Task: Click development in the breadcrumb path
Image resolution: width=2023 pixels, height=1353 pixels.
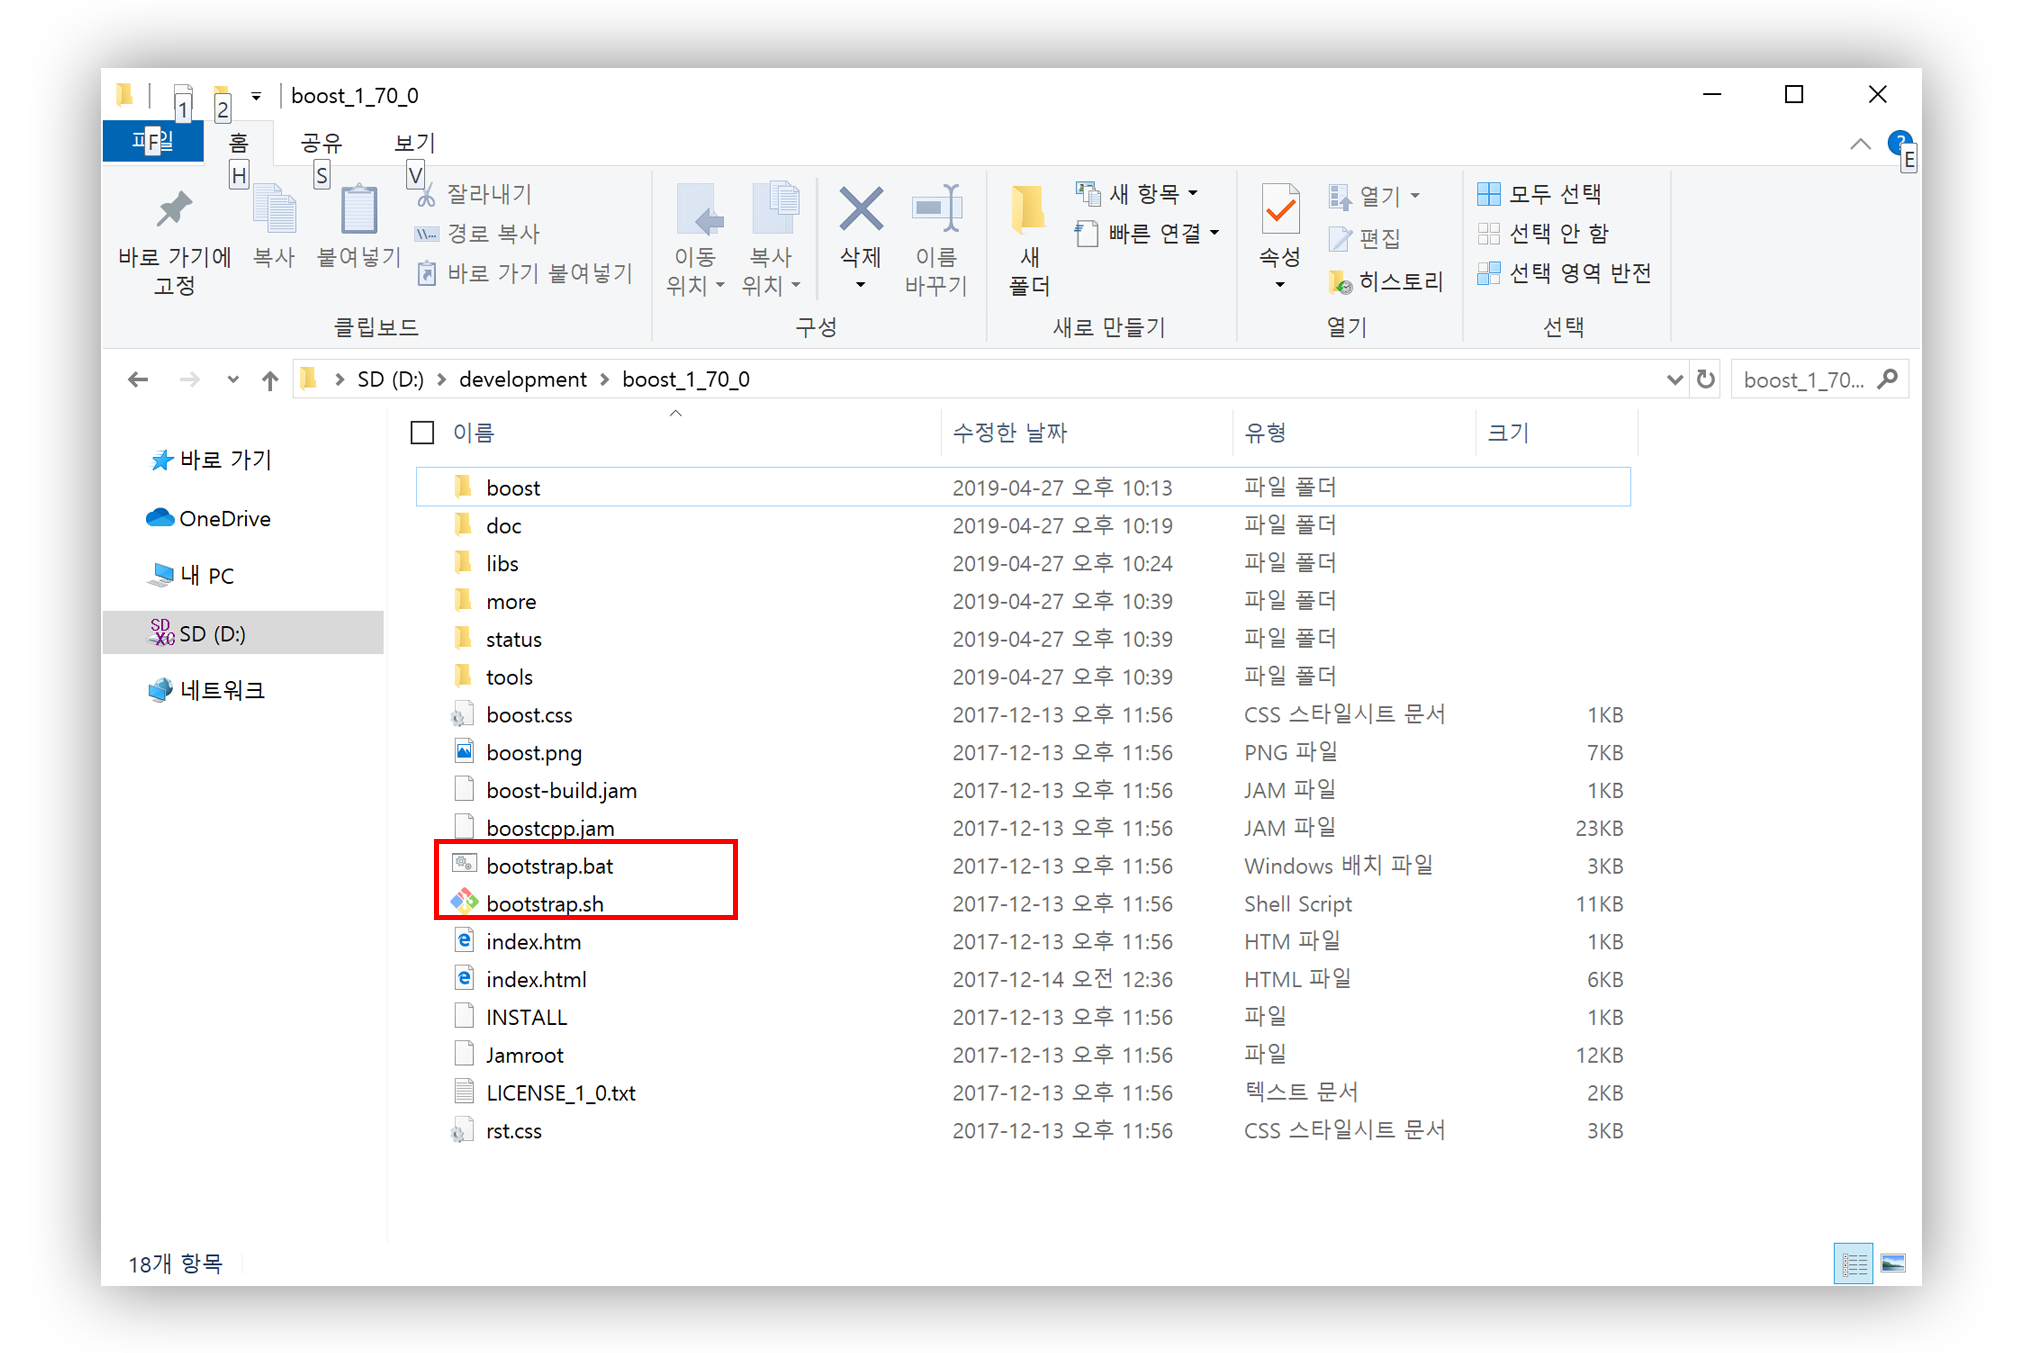Action: (x=523, y=380)
